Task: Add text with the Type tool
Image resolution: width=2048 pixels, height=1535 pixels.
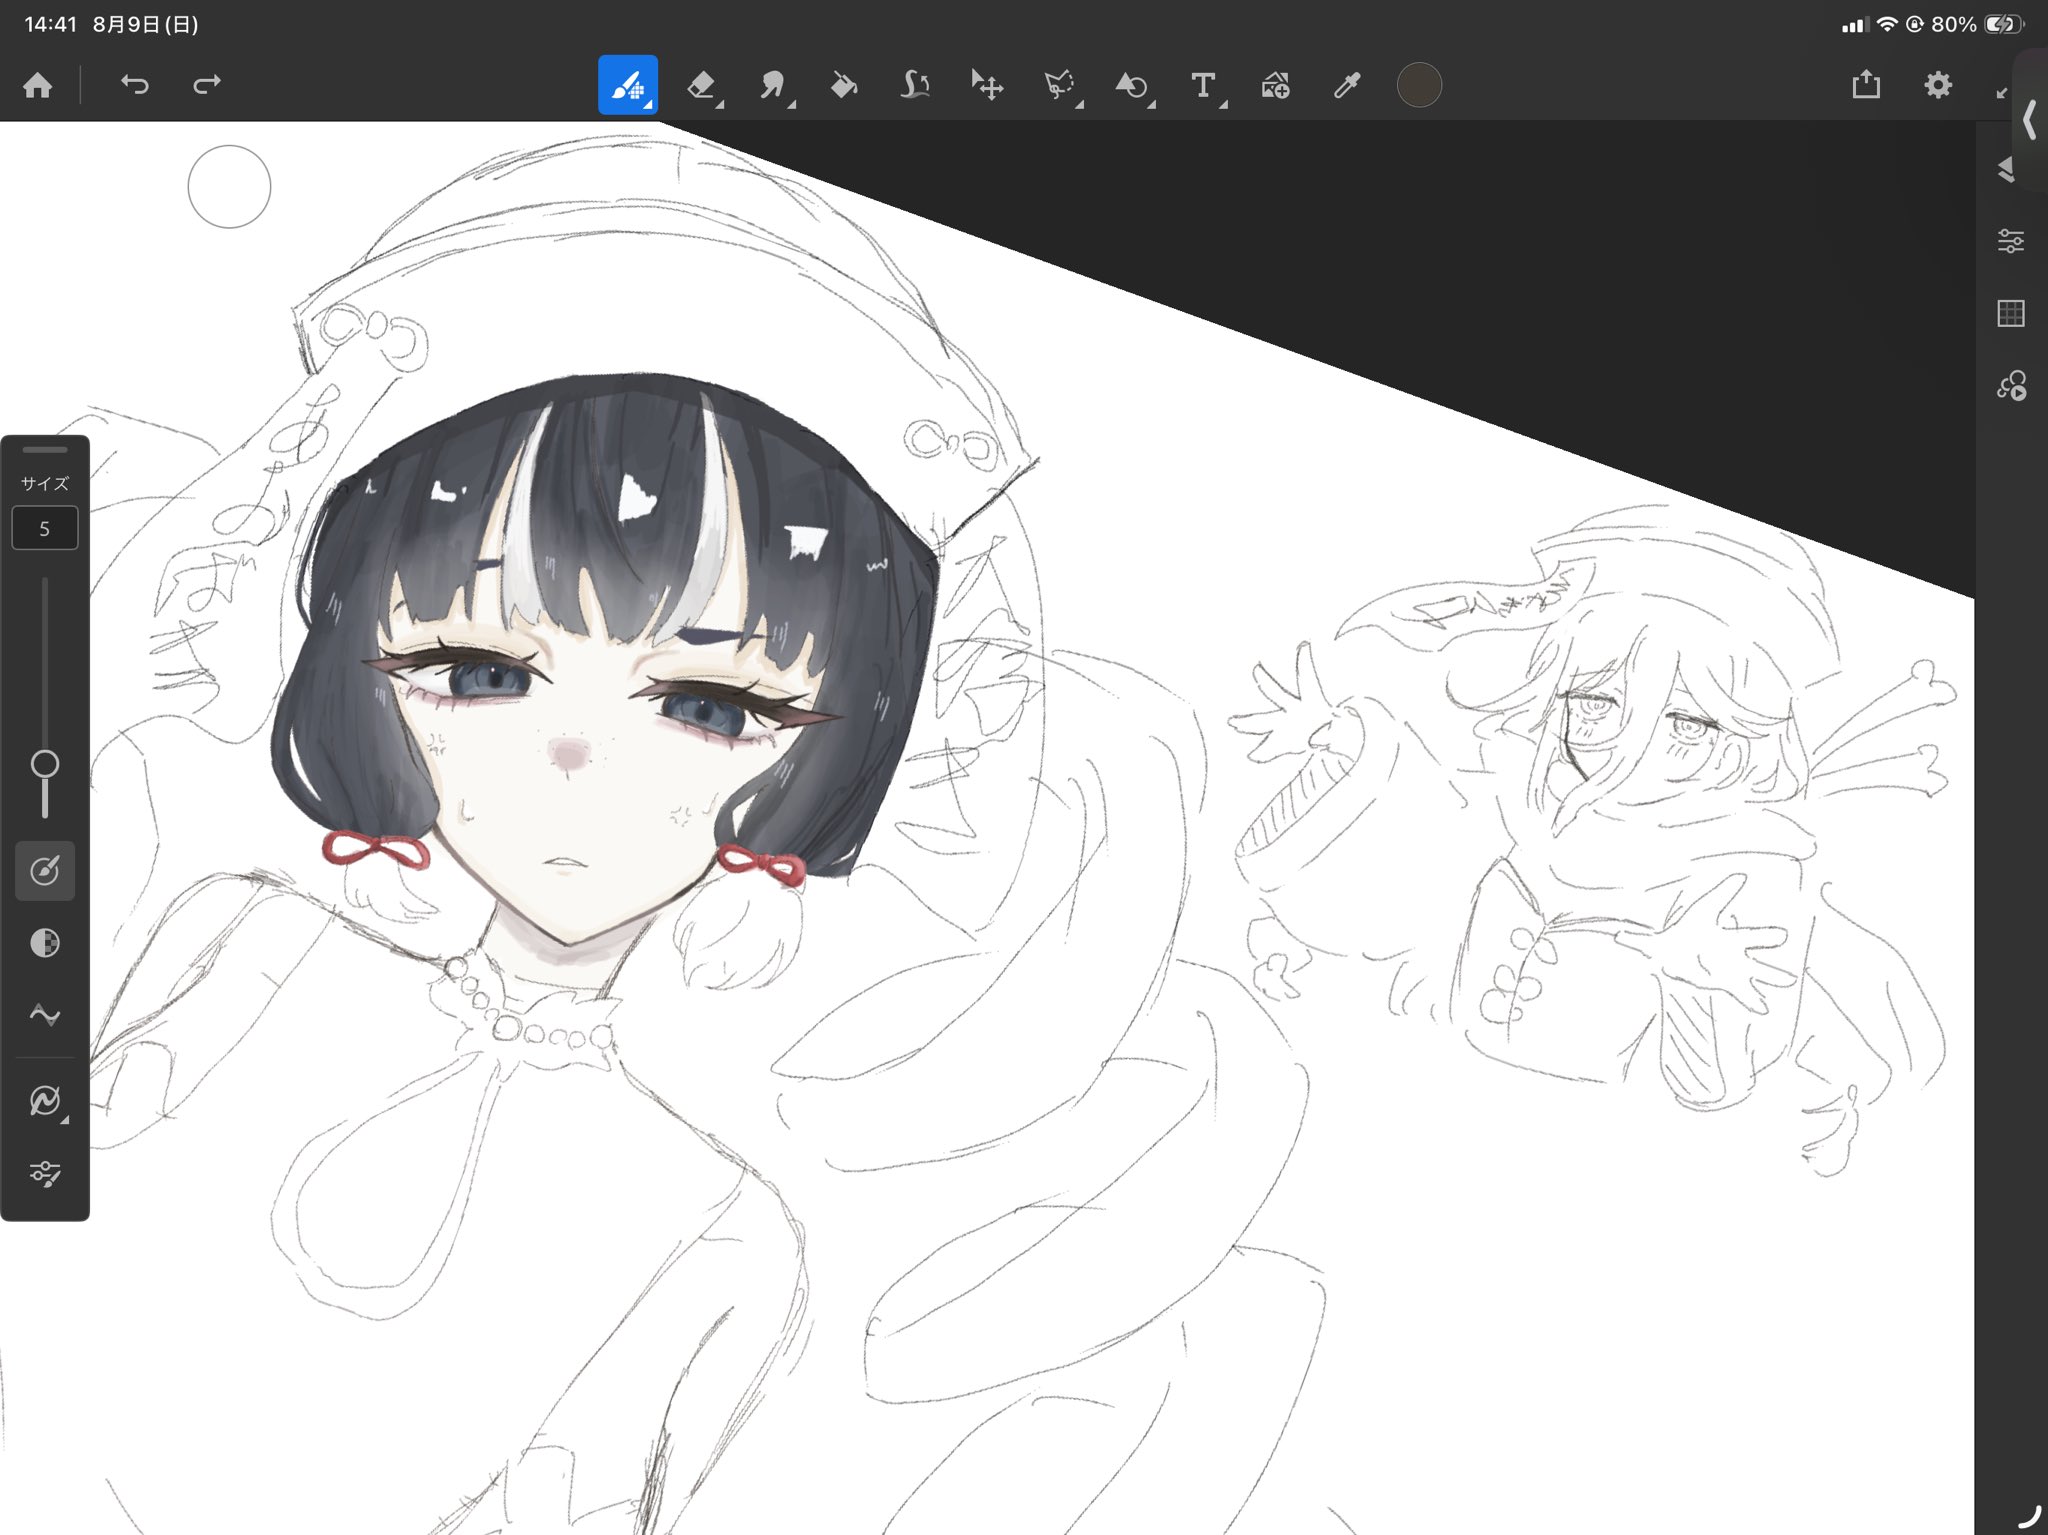Action: (1205, 86)
